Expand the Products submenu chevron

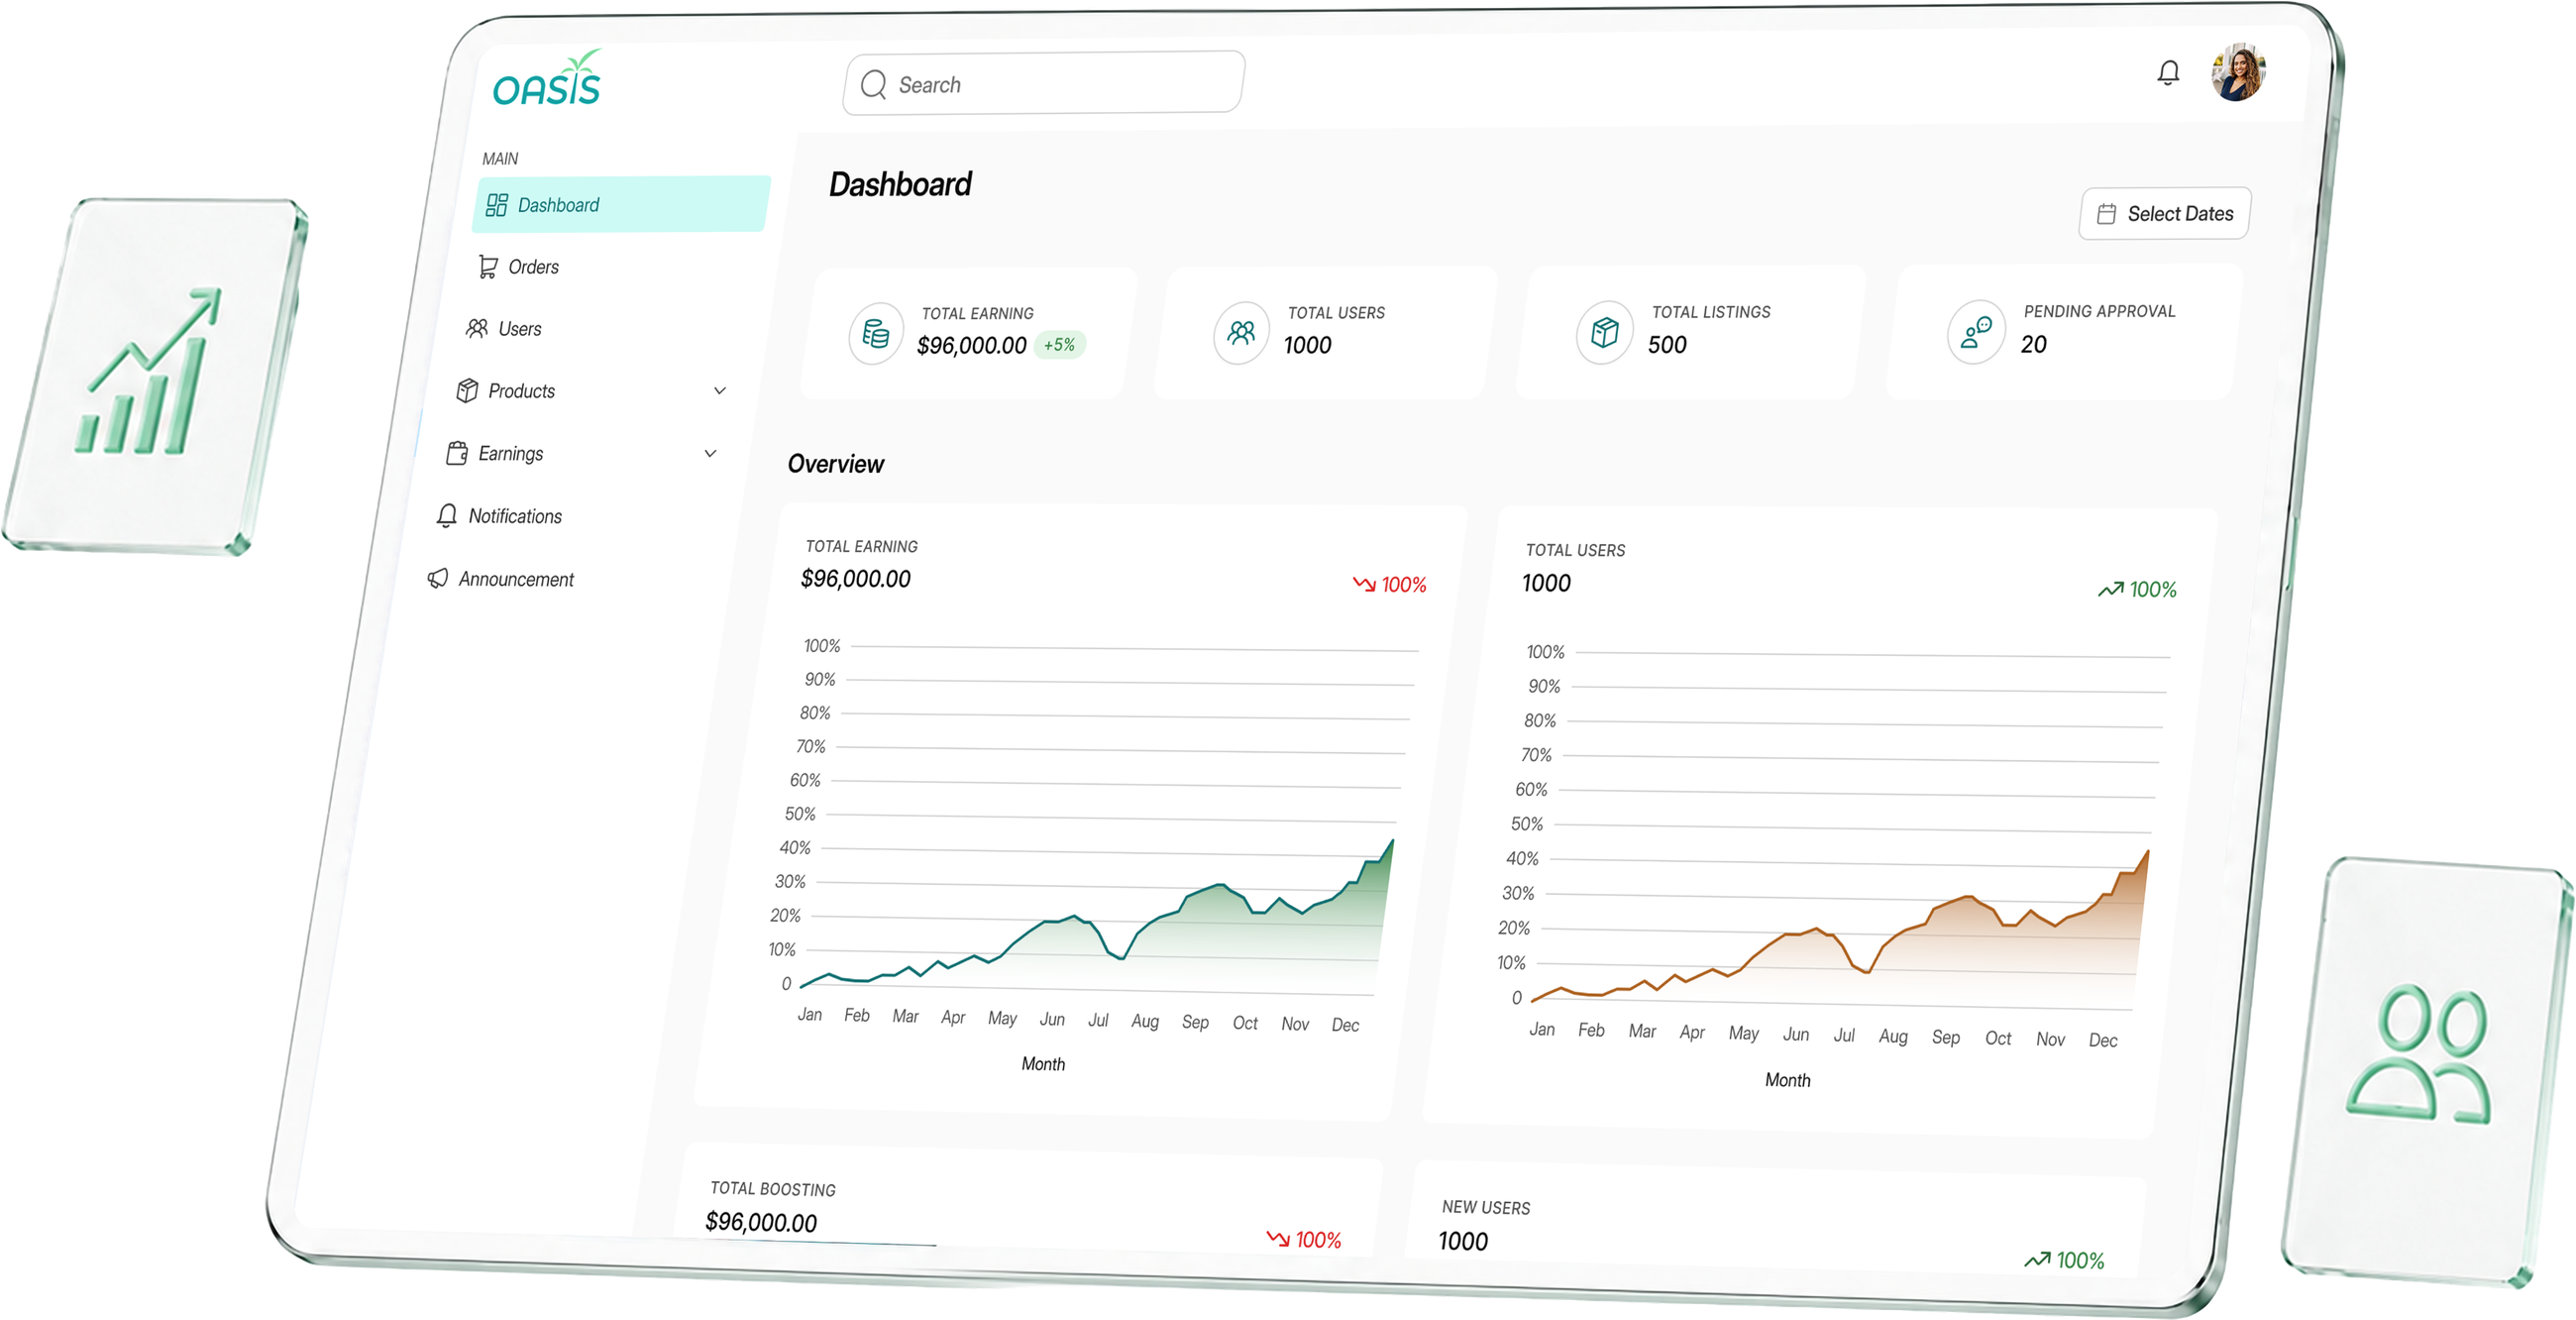point(719,391)
